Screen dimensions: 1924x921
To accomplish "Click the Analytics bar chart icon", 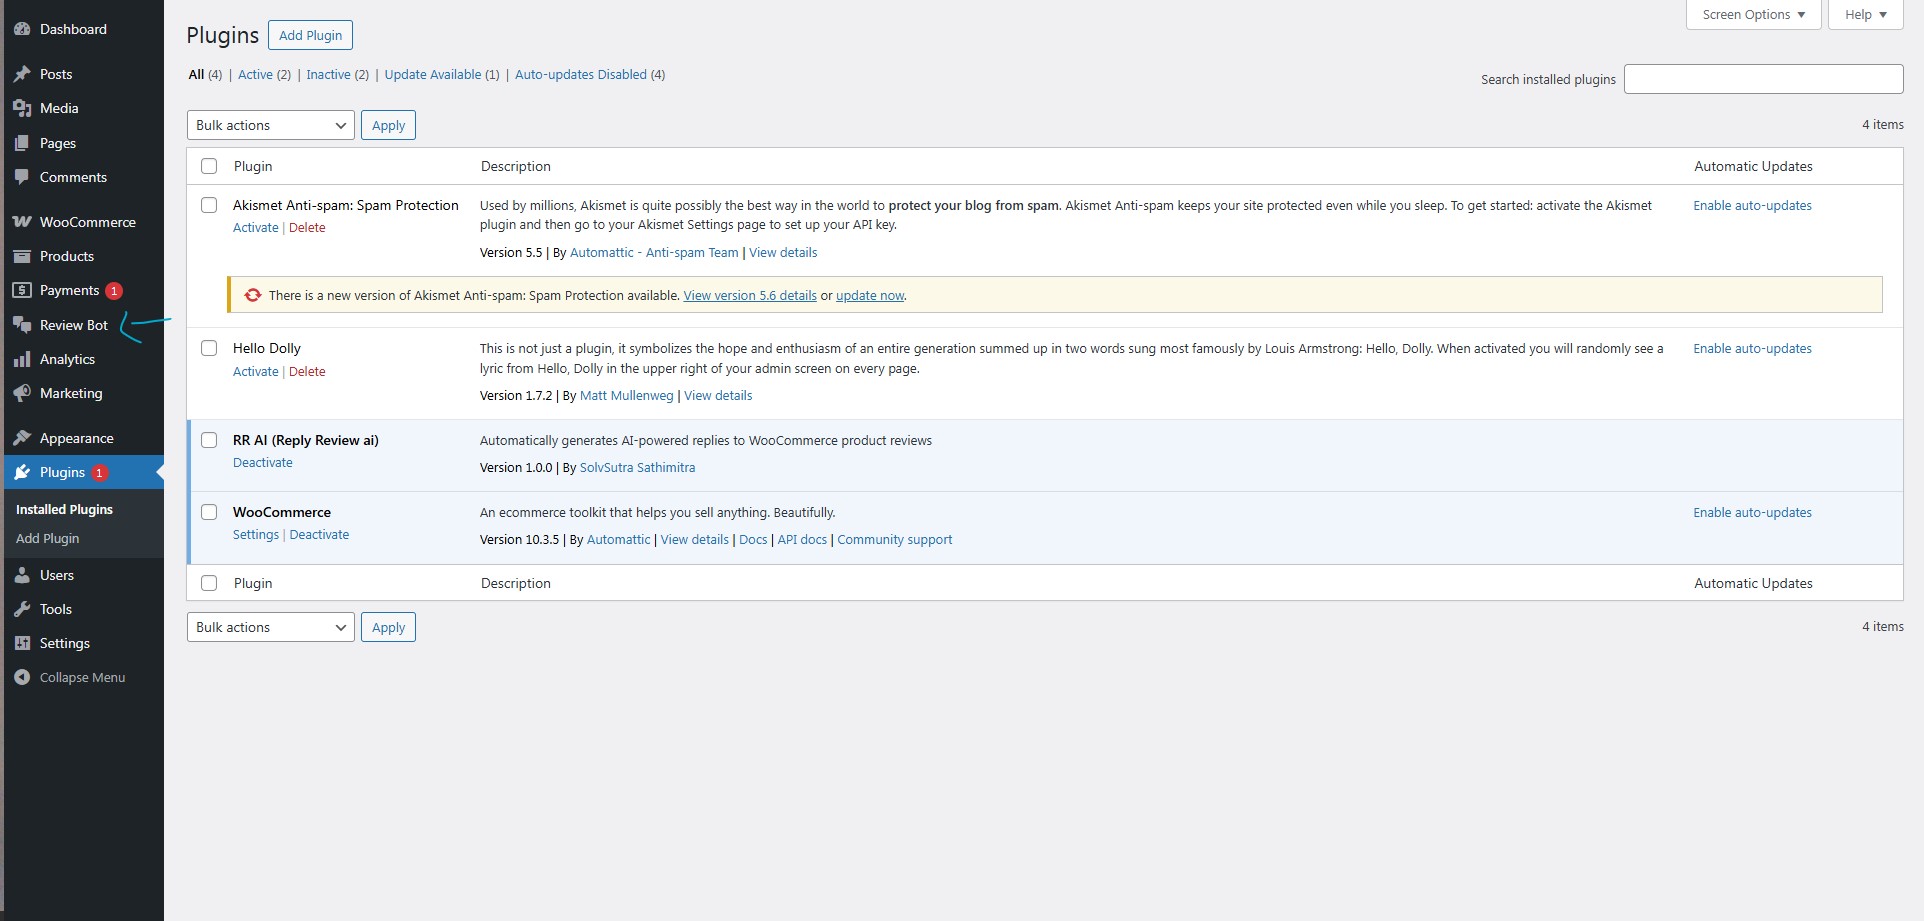I will click(x=22, y=359).
